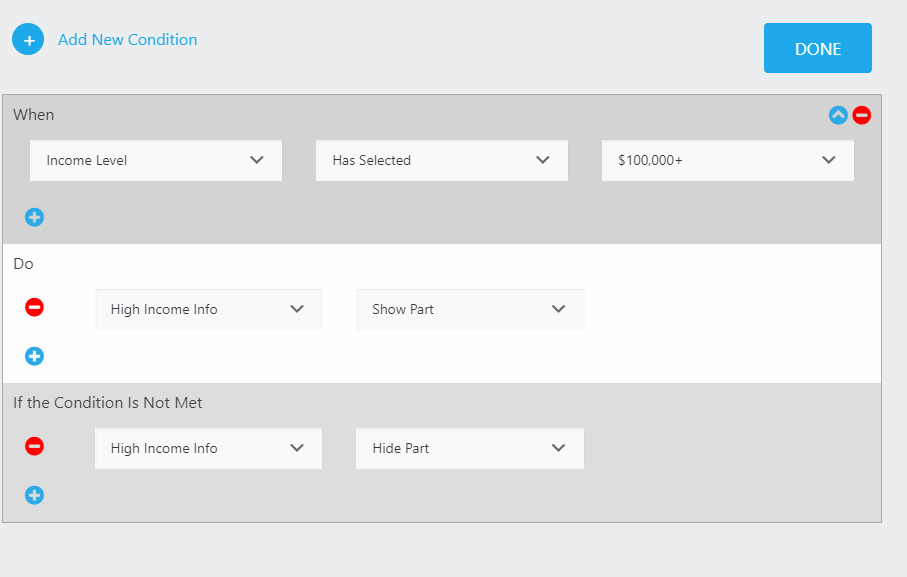Open the High Income Info dropdown in Do section
907x577 pixels.
point(208,309)
